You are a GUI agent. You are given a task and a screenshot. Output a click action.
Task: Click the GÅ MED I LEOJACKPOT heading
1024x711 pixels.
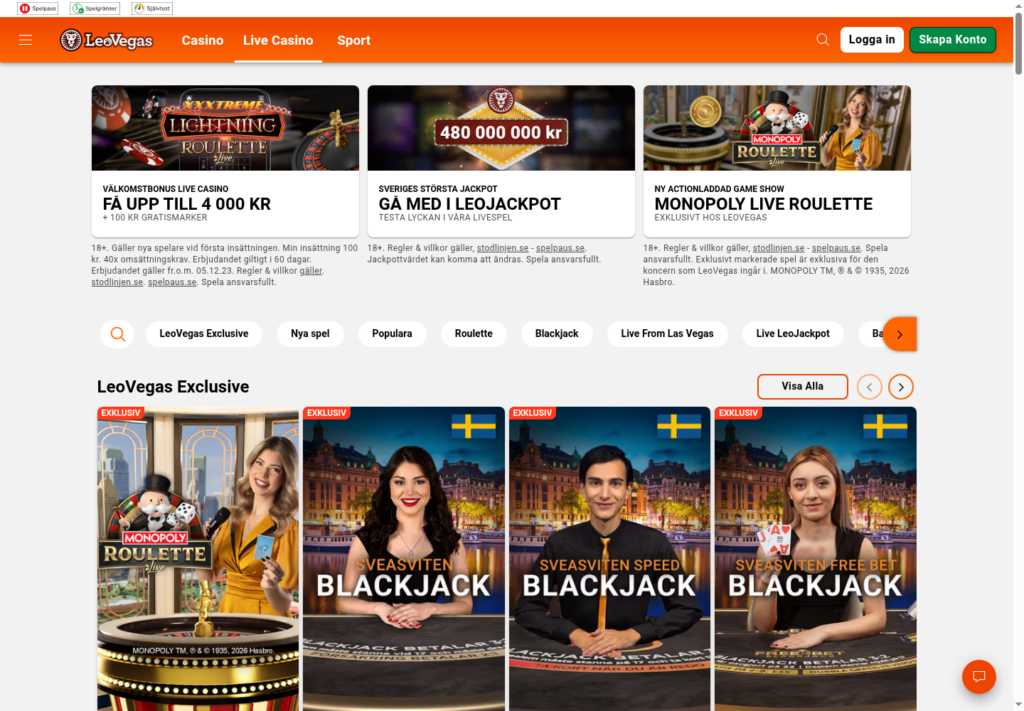470,204
